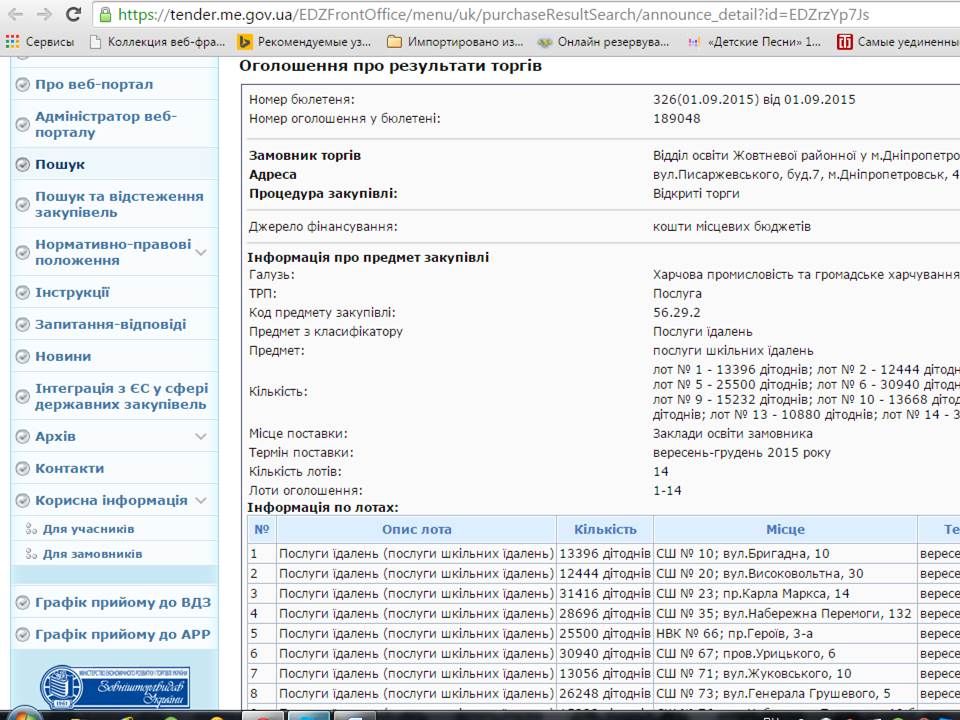The image size is (960, 720).
Task: Click the Windows Start button
Action: tap(22, 715)
